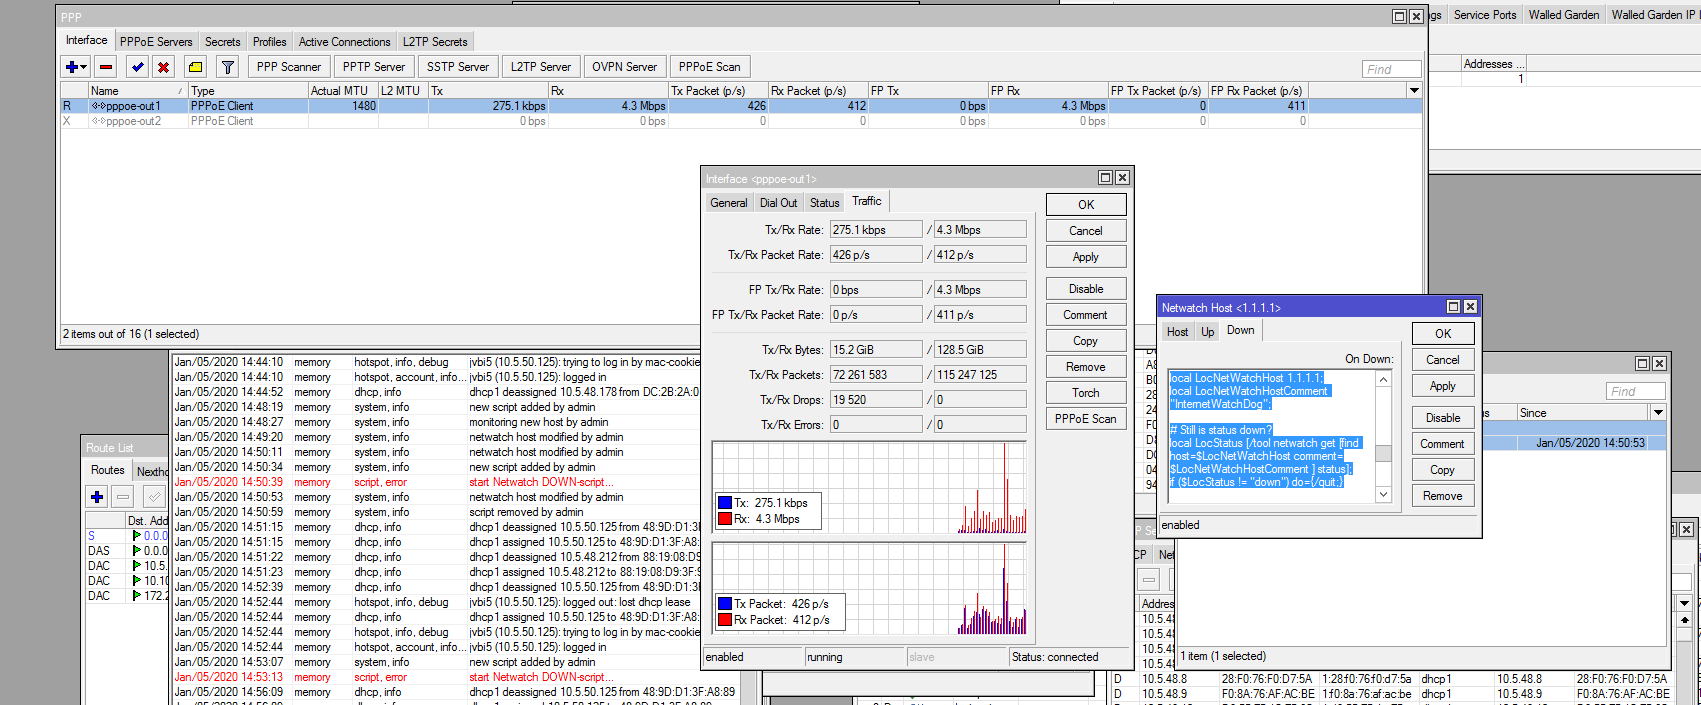Click the PPP Scanner button
This screenshot has height=705, width=1701.
288,67
